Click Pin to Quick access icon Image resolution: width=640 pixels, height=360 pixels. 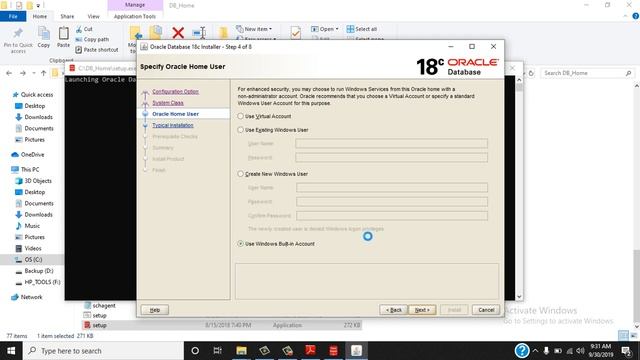pos(18,40)
